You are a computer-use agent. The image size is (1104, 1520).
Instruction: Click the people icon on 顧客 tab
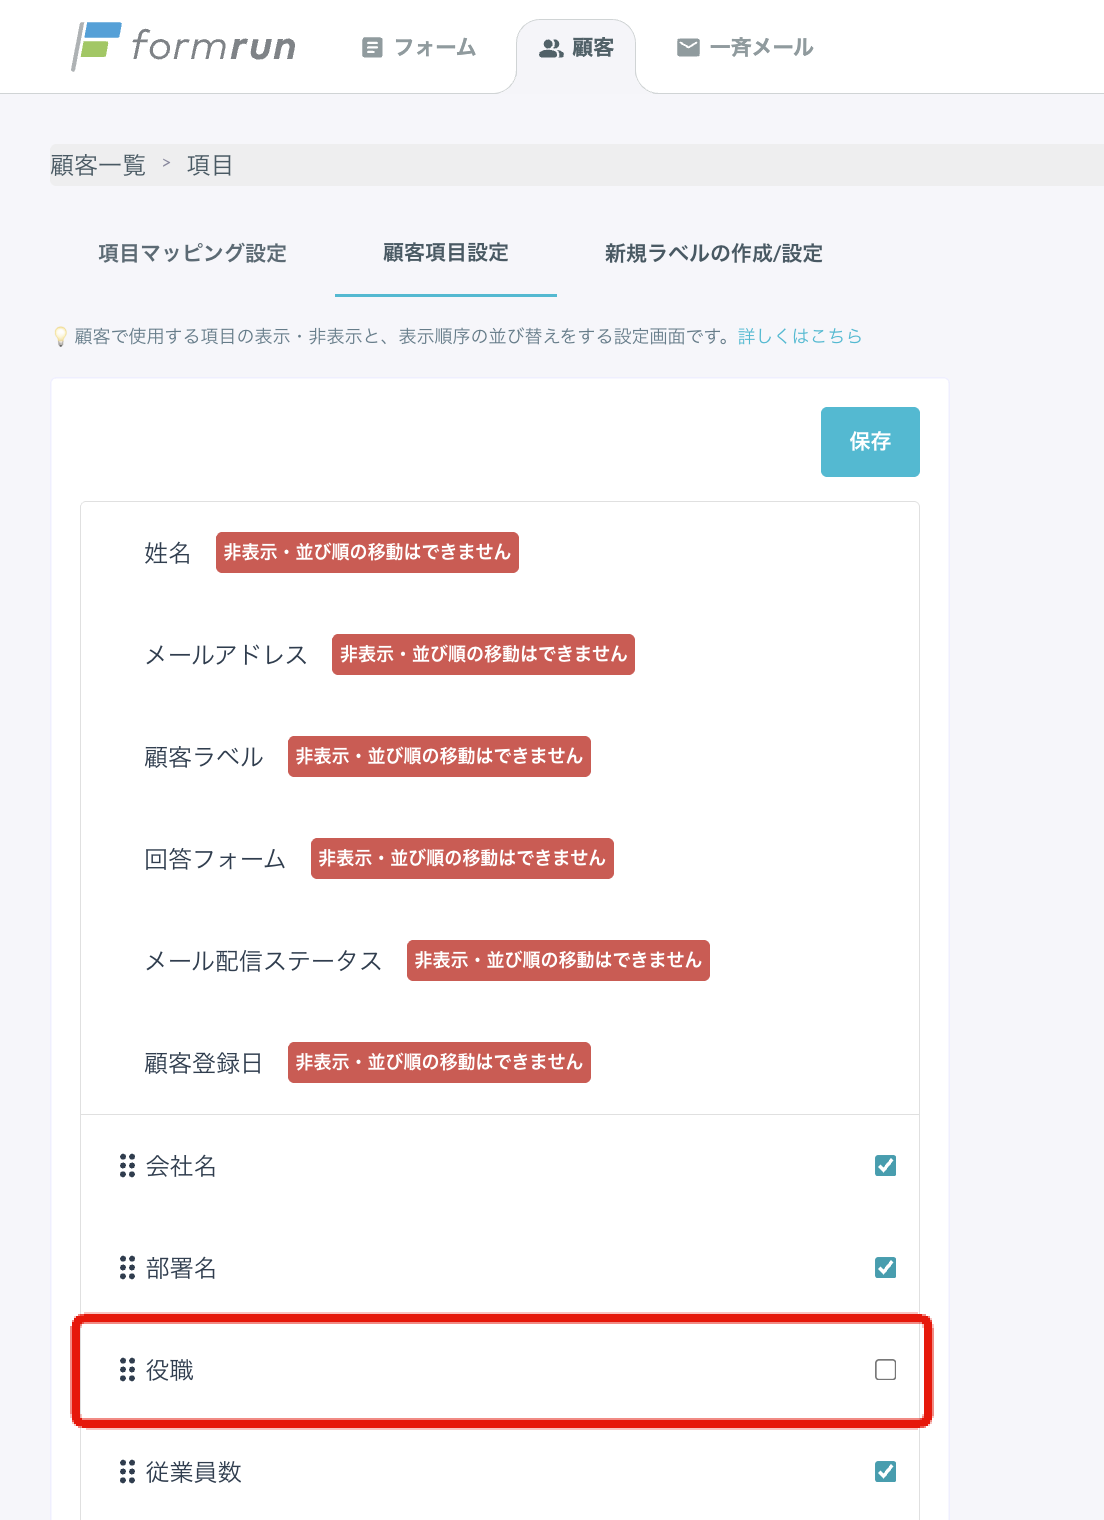(551, 48)
